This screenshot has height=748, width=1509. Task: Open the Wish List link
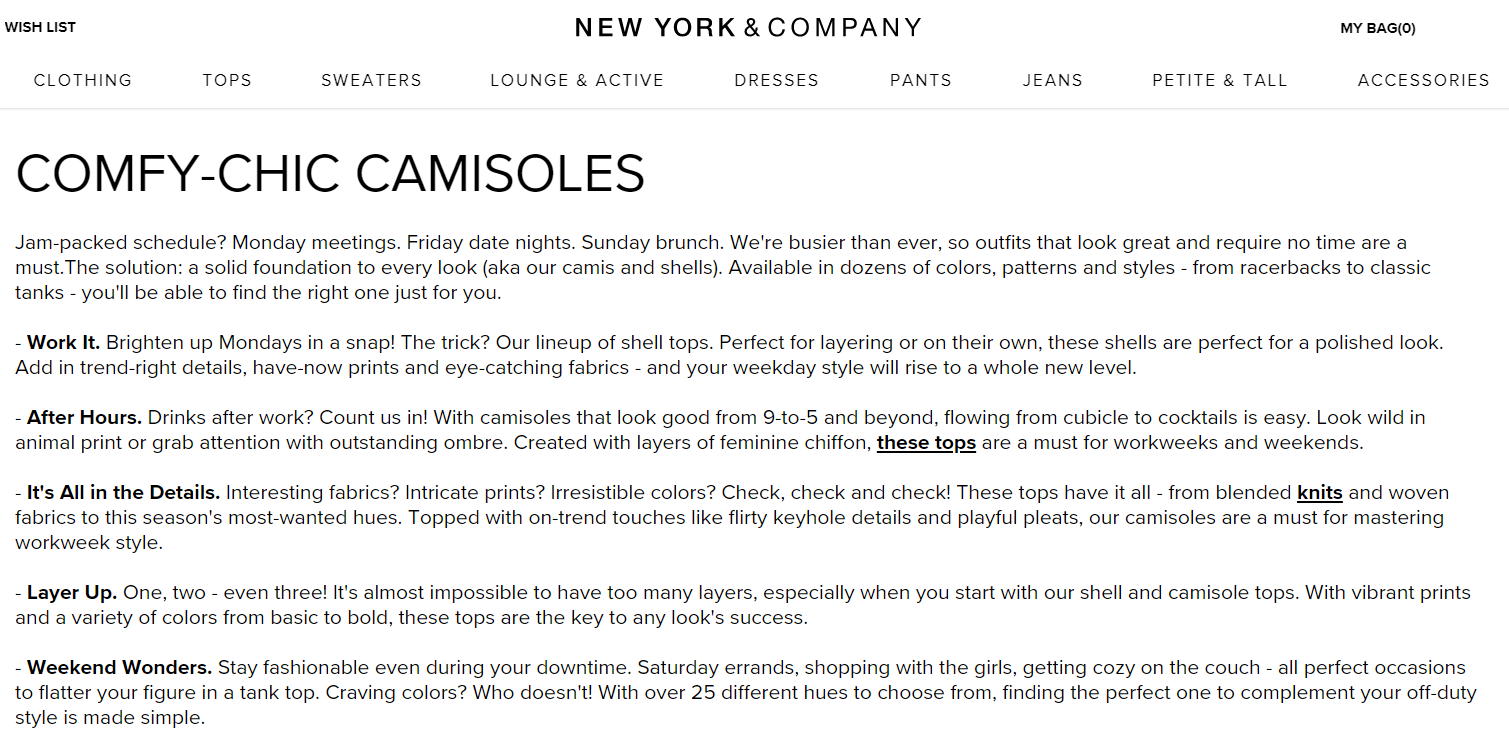pyautogui.click(x=40, y=28)
